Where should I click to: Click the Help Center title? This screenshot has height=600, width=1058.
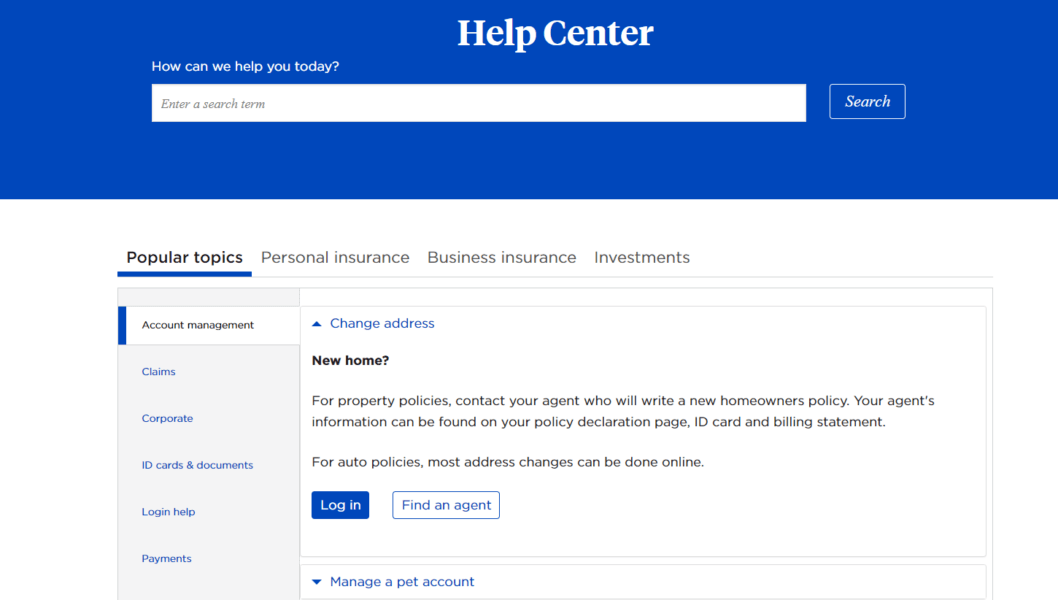coord(555,33)
